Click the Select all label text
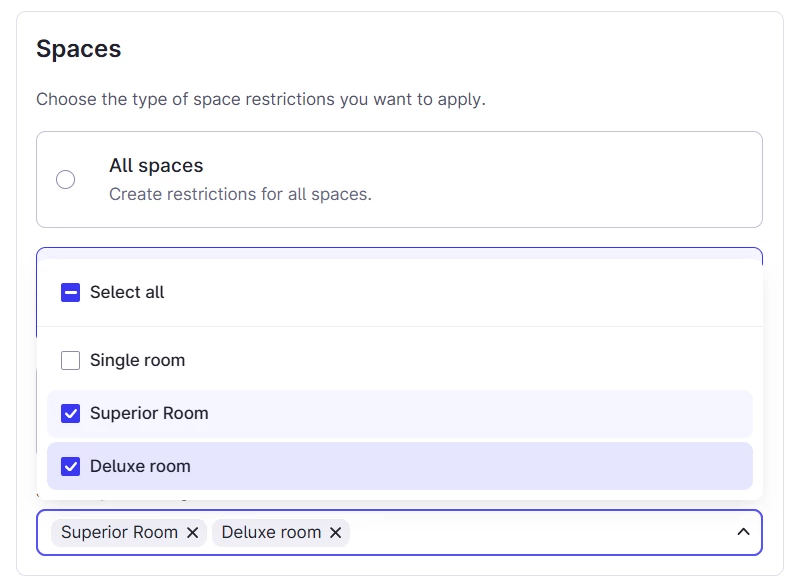The height and width of the screenshot is (585, 800). click(x=127, y=293)
